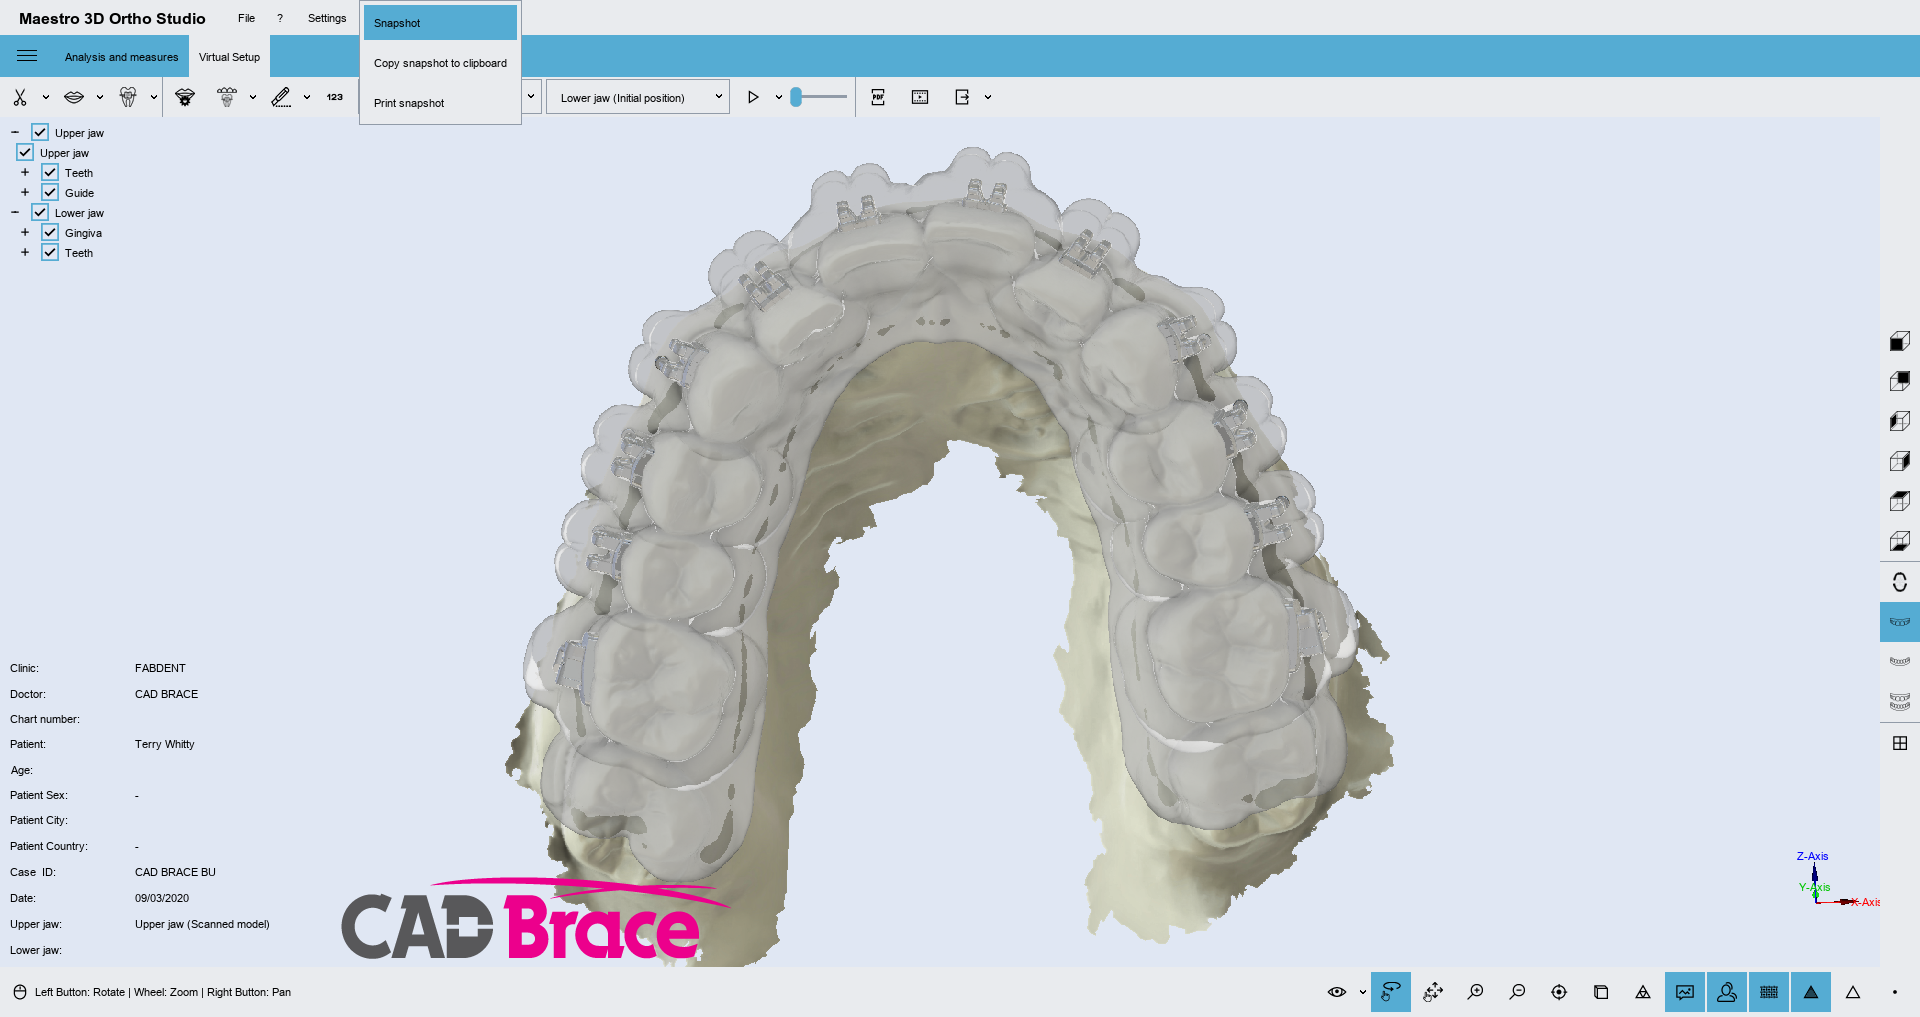Switch to Analysis and measures tab
The height and width of the screenshot is (1017, 1920).
coord(121,57)
